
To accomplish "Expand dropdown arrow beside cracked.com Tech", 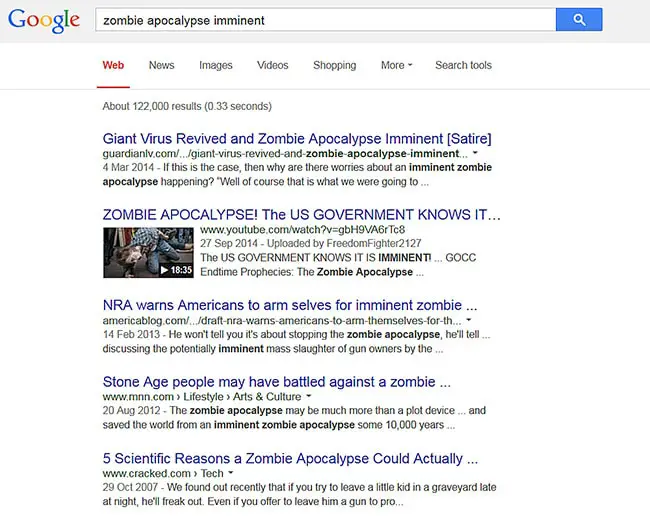I will tap(230, 473).
